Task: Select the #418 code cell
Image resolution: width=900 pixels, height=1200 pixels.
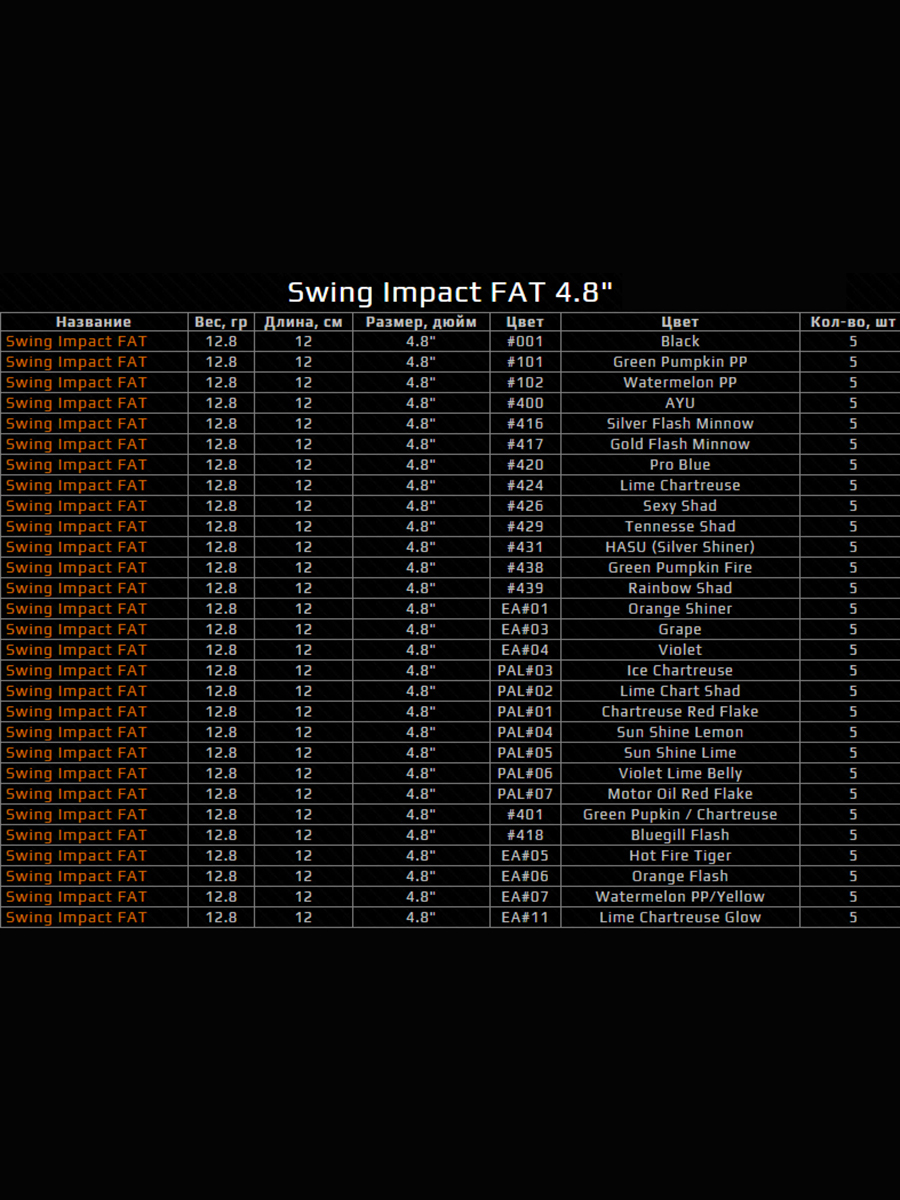Action: 525,835
